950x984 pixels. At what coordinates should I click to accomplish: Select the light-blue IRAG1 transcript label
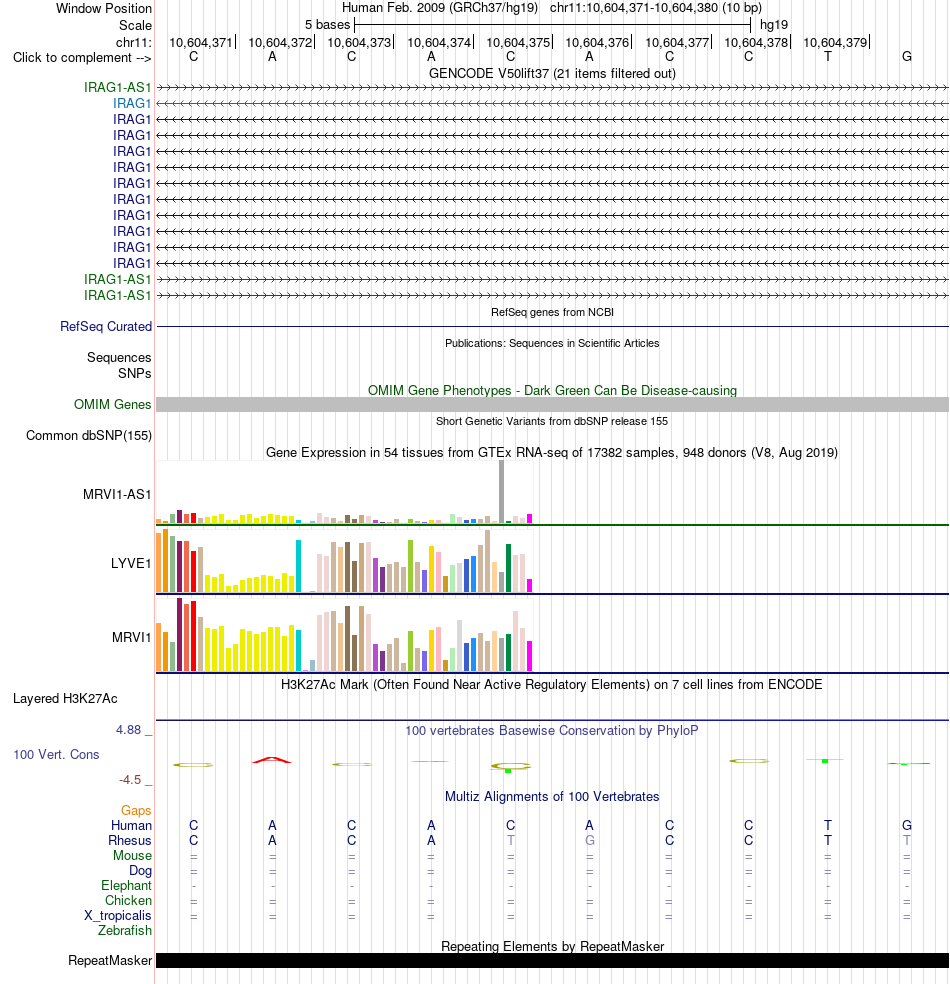(x=132, y=103)
